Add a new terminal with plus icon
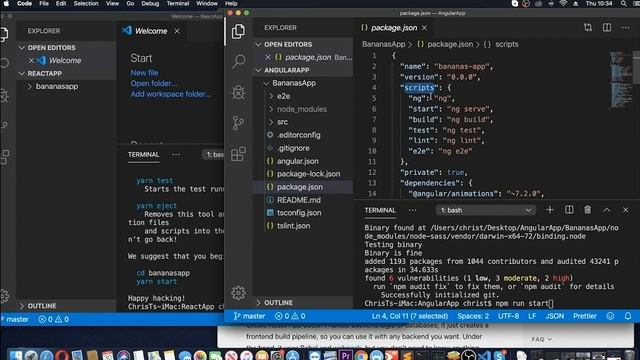The height and width of the screenshot is (360, 640). pos(550,210)
